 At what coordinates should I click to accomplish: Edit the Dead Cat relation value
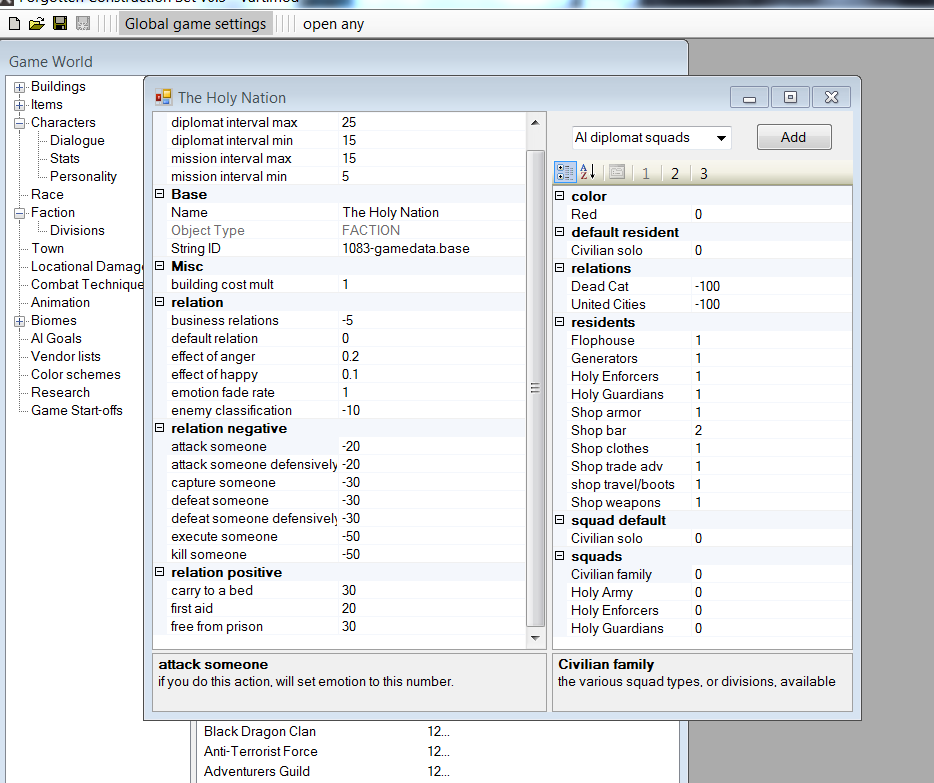(771, 286)
